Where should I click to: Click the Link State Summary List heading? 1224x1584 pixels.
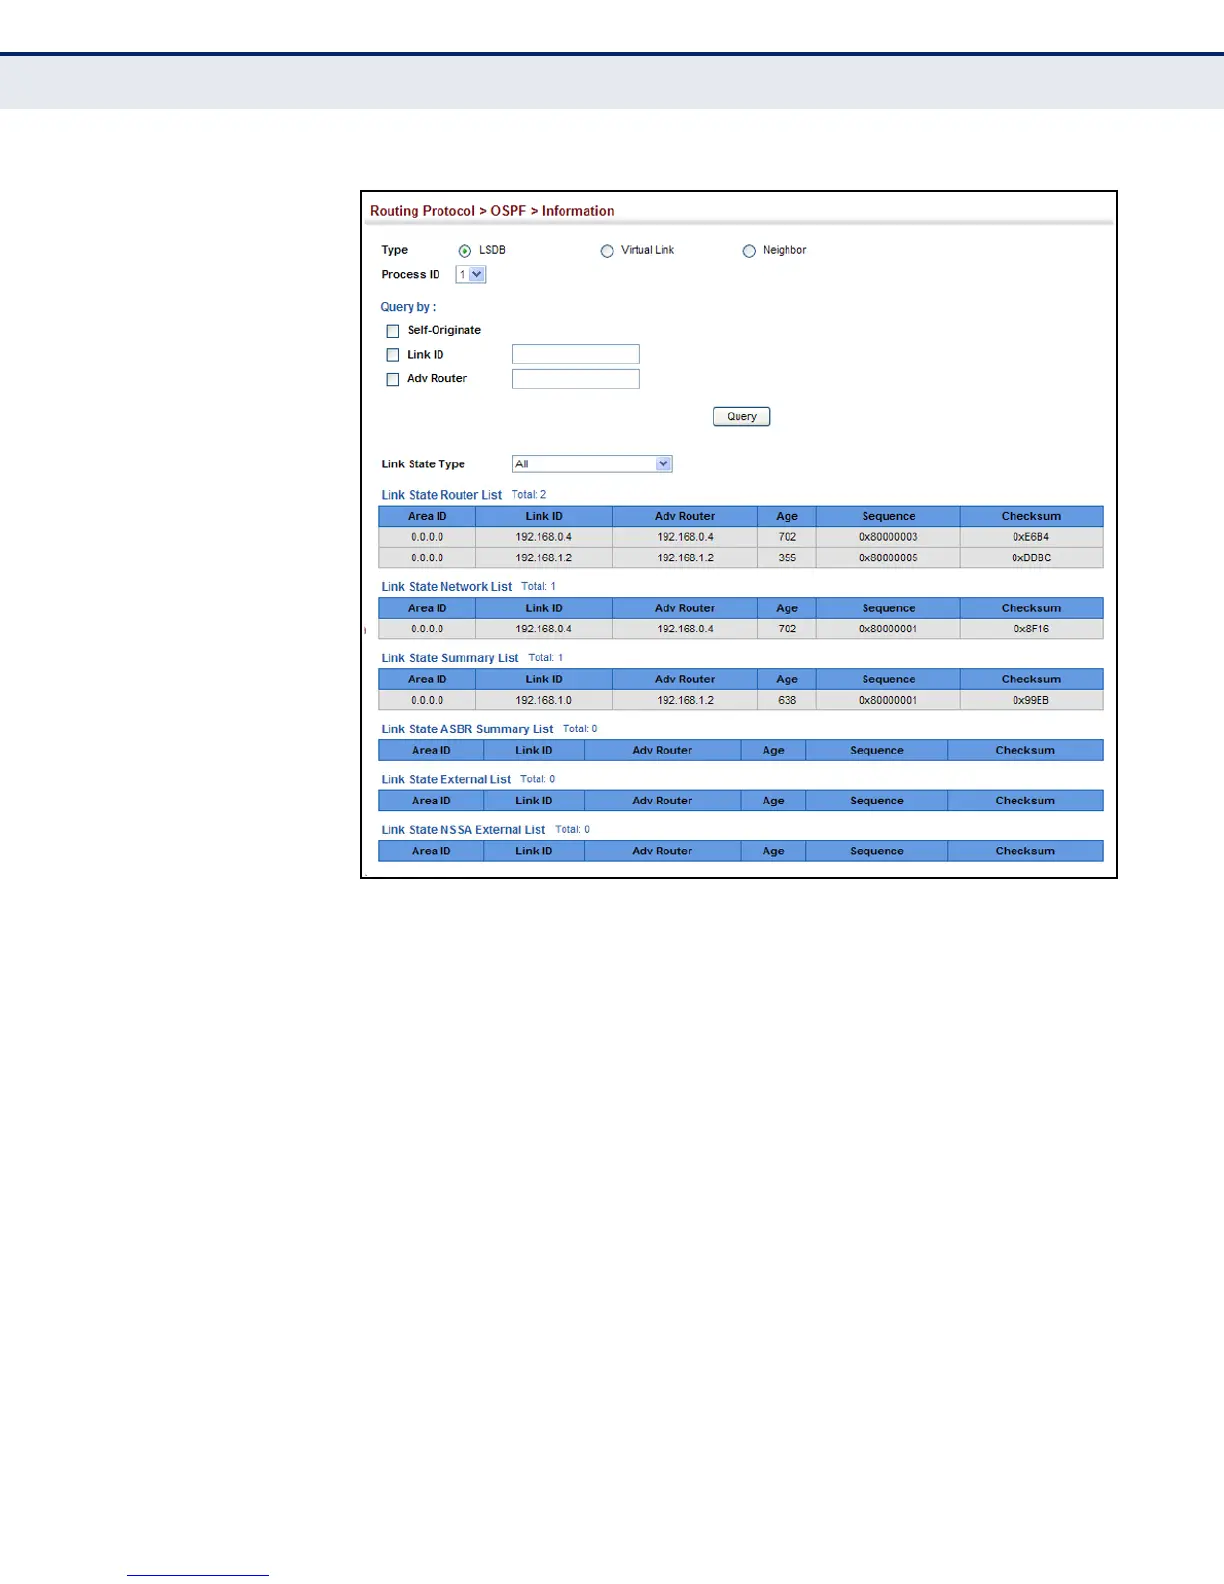[450, 658]
